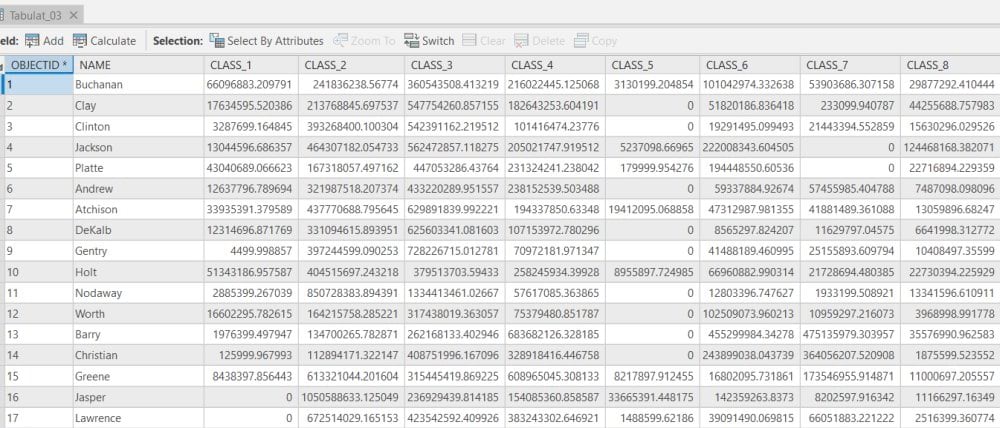Screen dimensions: 1000x428
Task: Click cell value 33665391.448175
Action: pos(652,397)
